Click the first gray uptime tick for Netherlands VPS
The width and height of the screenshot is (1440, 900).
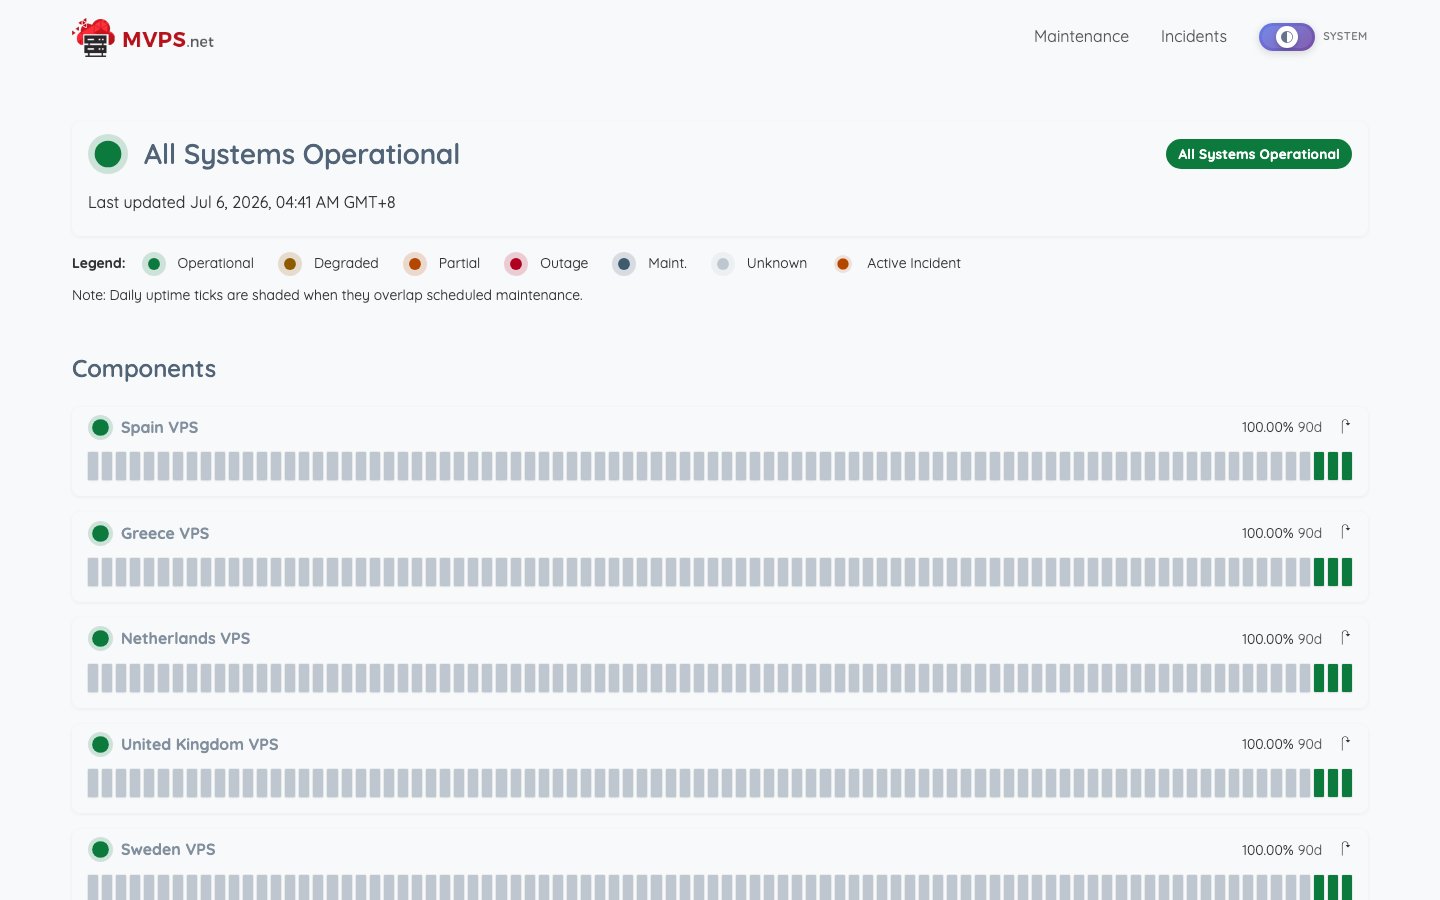(x=93, y=678)
